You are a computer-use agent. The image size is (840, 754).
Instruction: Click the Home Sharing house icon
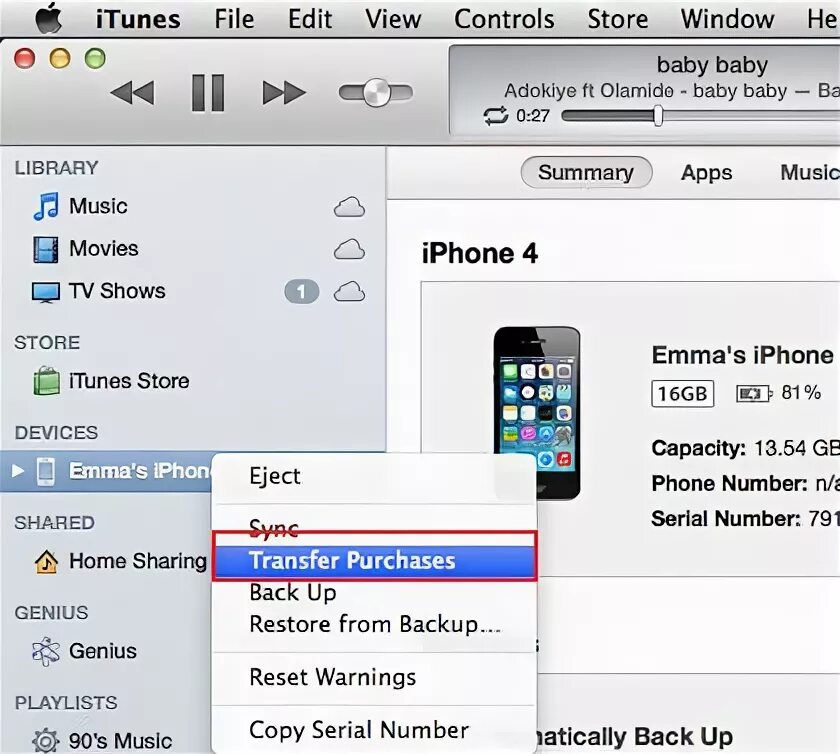(x=47, y=562)
